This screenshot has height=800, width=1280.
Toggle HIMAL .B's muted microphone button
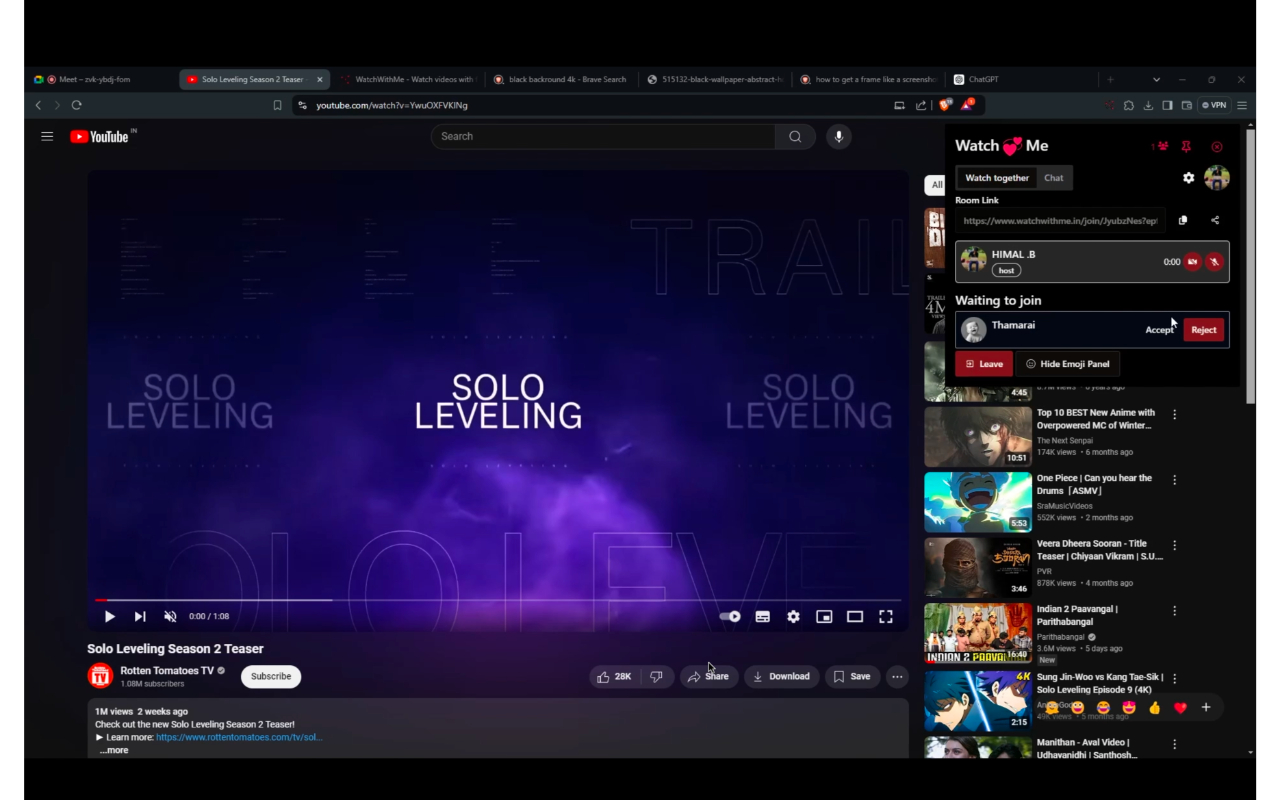[x=1214, y=262]
